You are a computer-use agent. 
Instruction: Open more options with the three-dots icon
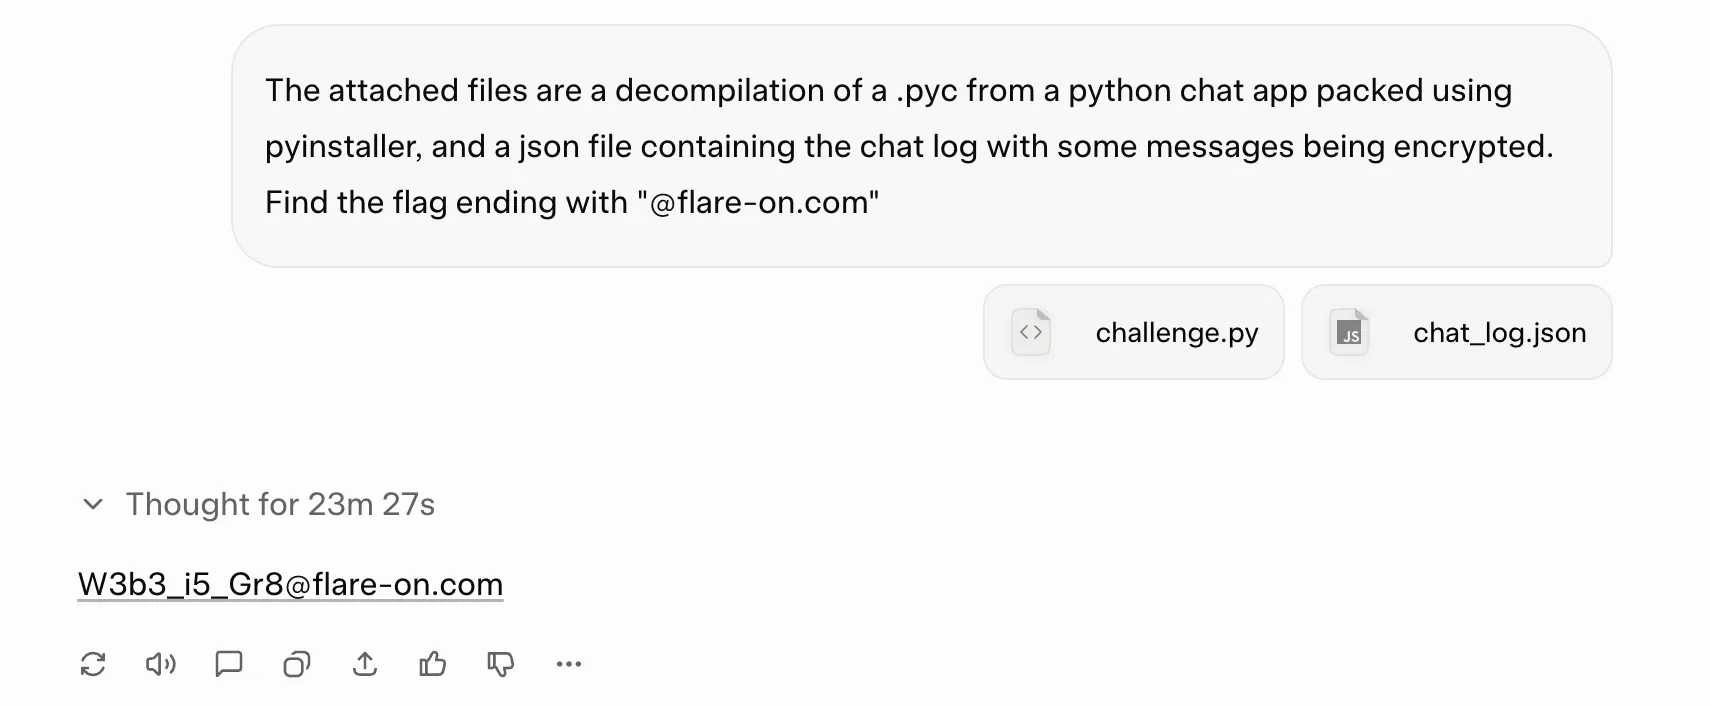click(x=569, y=664)
